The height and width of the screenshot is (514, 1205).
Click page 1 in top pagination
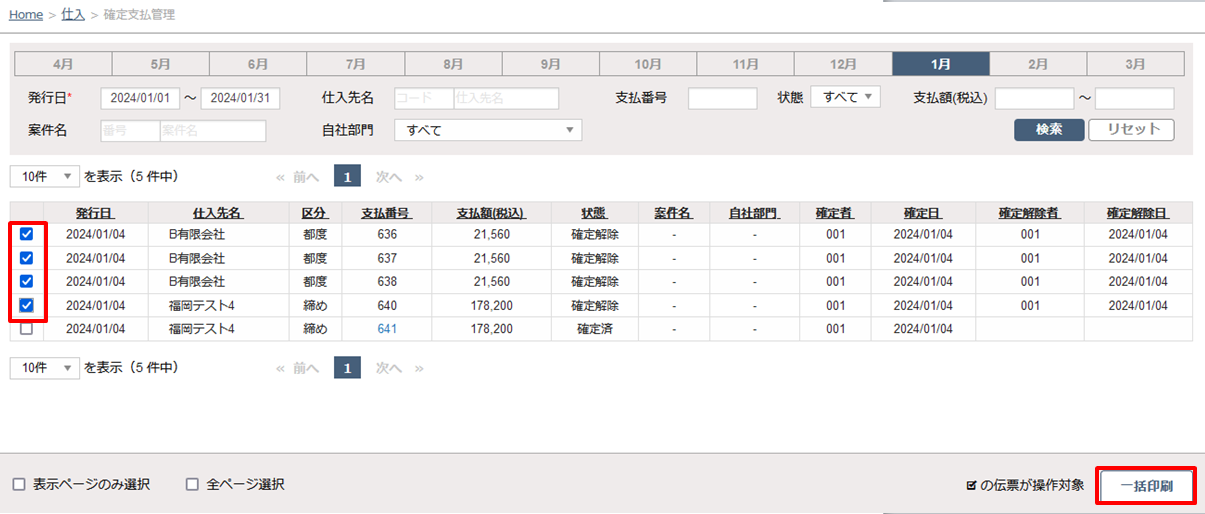point(347,177)
